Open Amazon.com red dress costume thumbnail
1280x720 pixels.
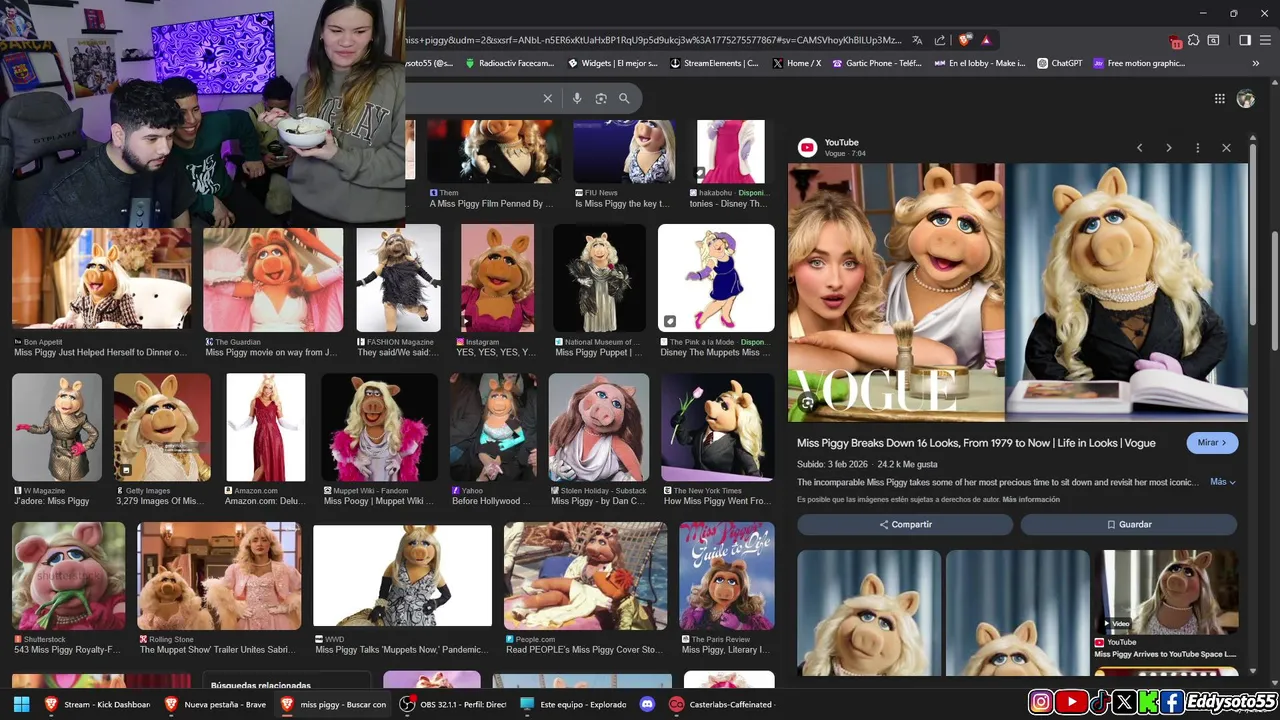click(x=266, y=427)
